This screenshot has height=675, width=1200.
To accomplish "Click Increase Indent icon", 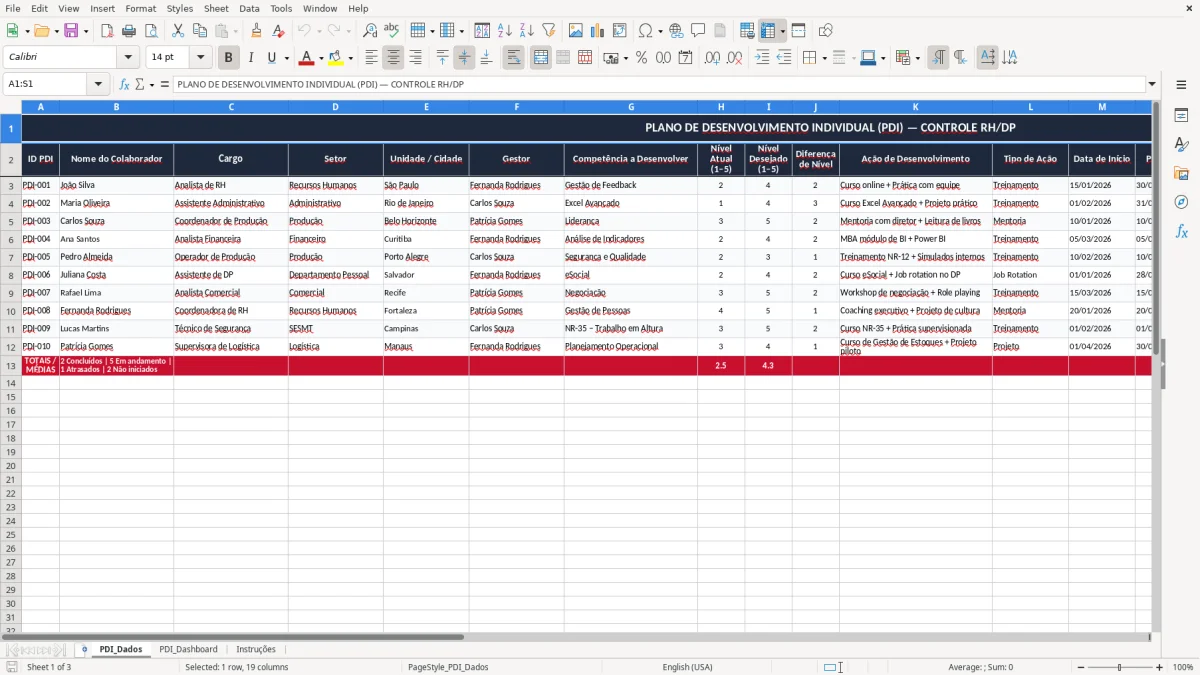I will click(762, 58).
